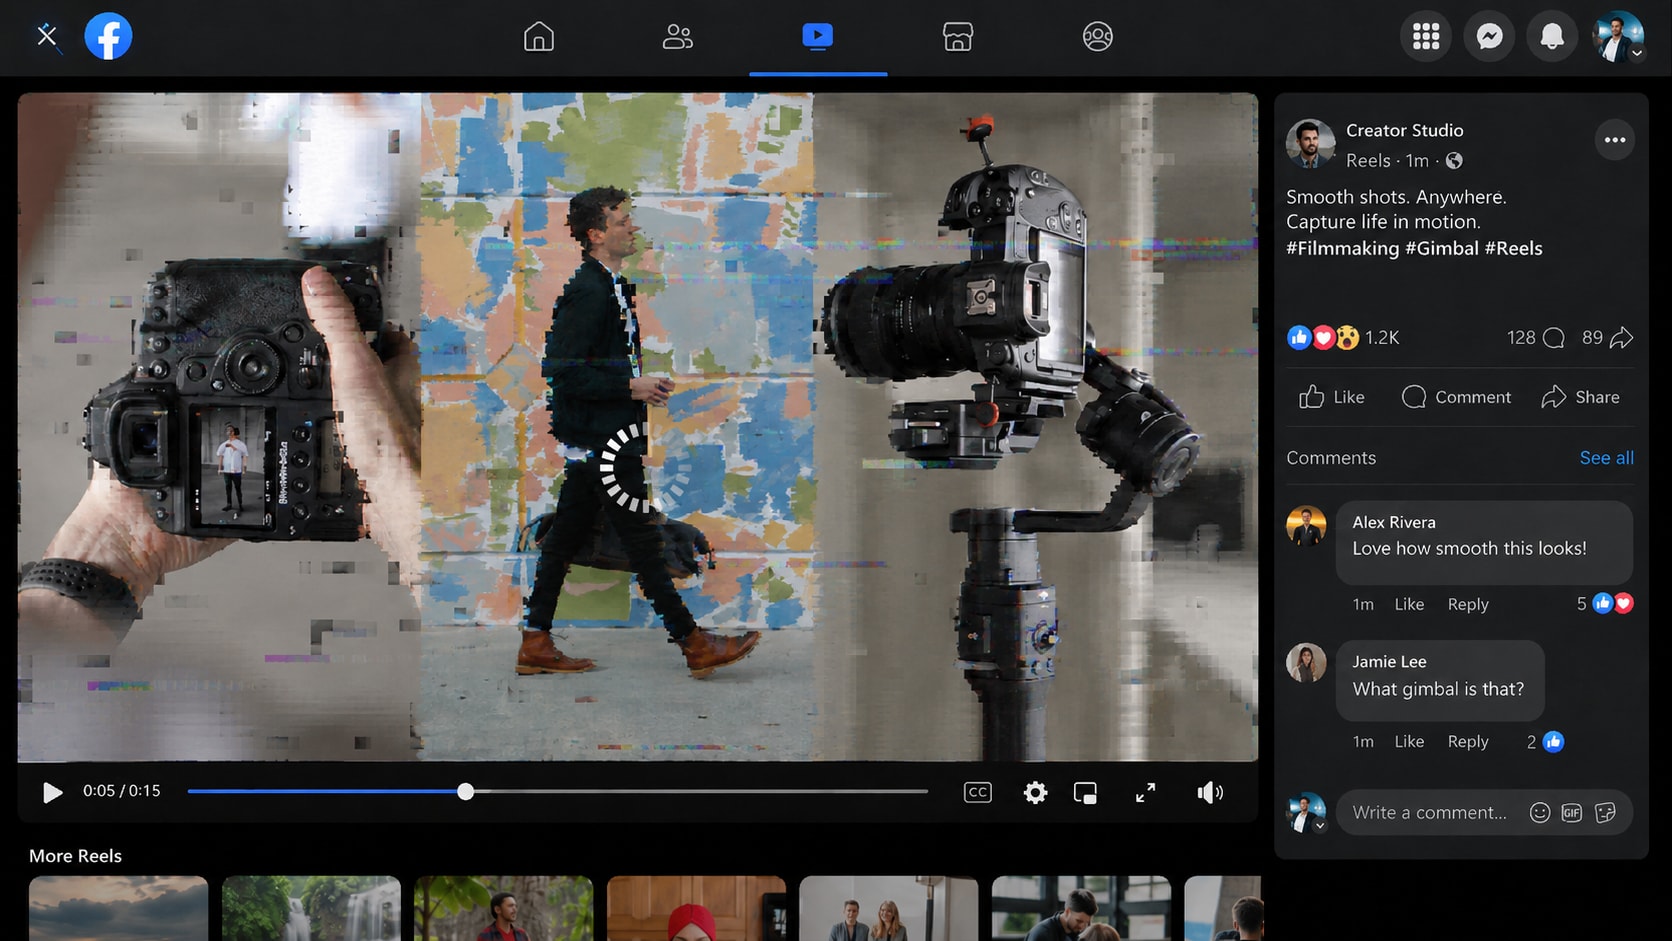Image resolution: width=1672 pixels, height=941 pixels.
Task: Open the Friends tab
Action: click(678, 37)
